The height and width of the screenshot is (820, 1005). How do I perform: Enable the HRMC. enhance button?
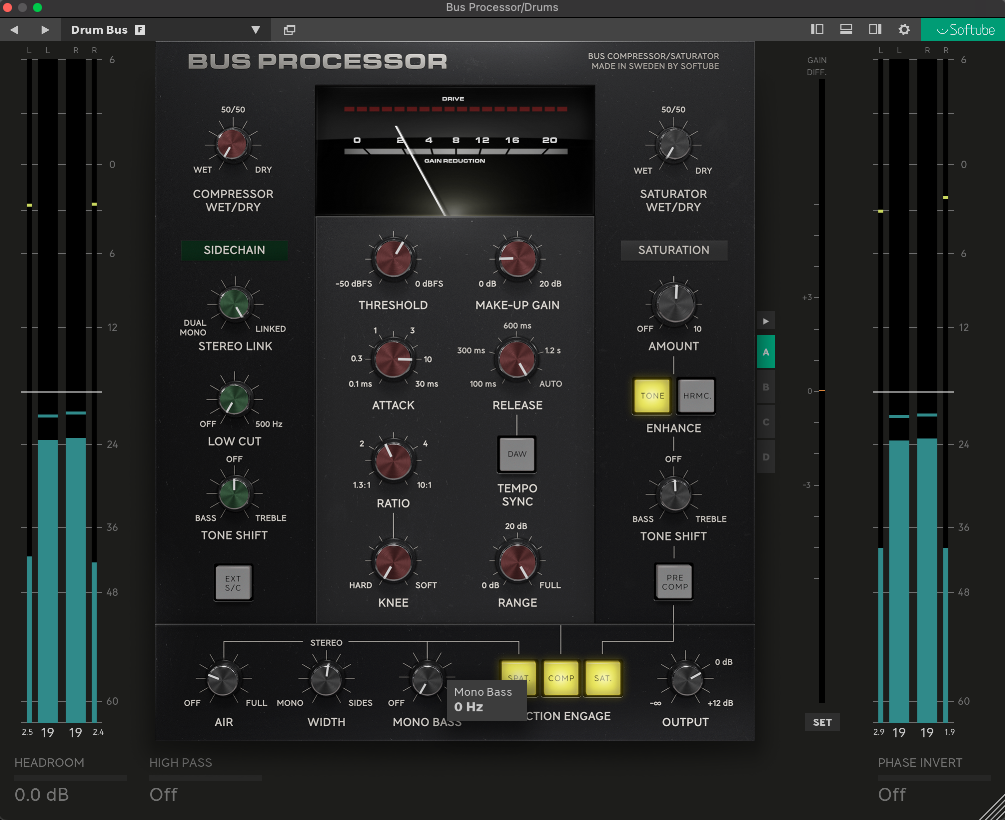tap(696, 396)
